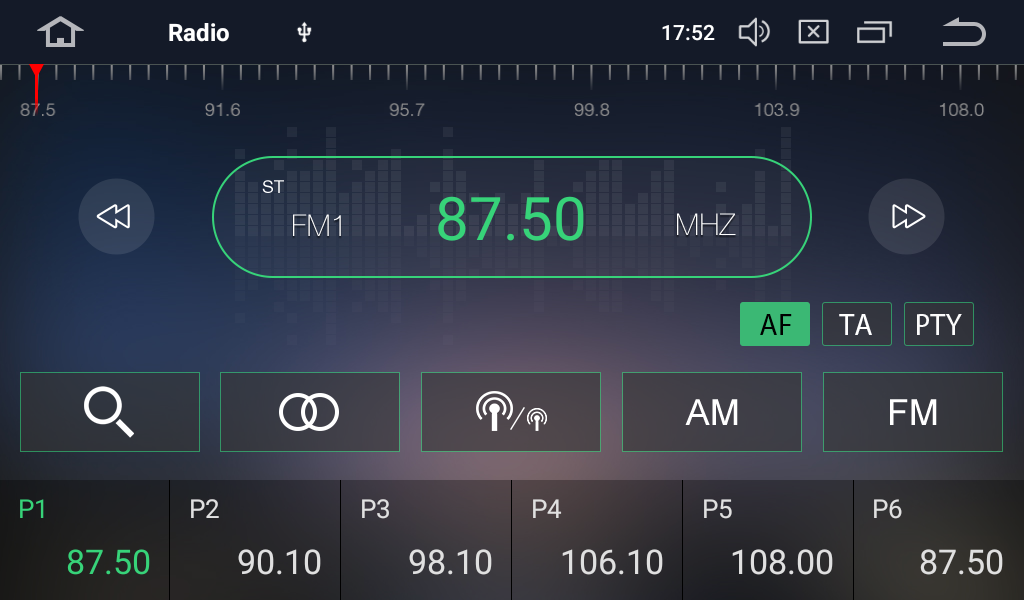This screenshot has width=1024, height=600.
Task: Tap the 87.50 MHz frequency display
Action: pyautogui.click(x=511, y=218)
